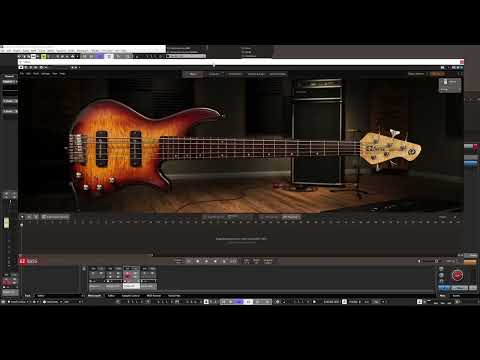The image size is (480, 360).
Task: Click the bridge pickup on the bass
Action: (102, 149)
